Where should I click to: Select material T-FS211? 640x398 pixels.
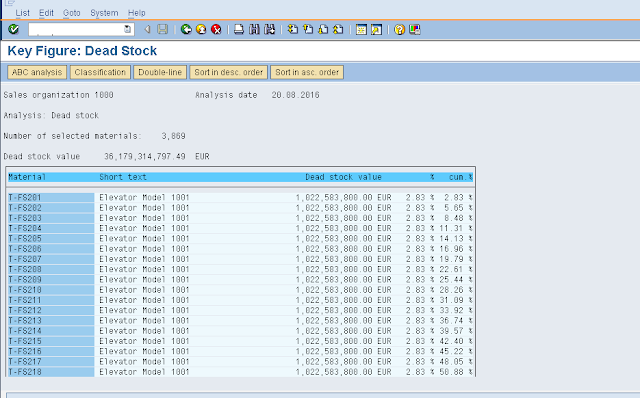point(51,300)
